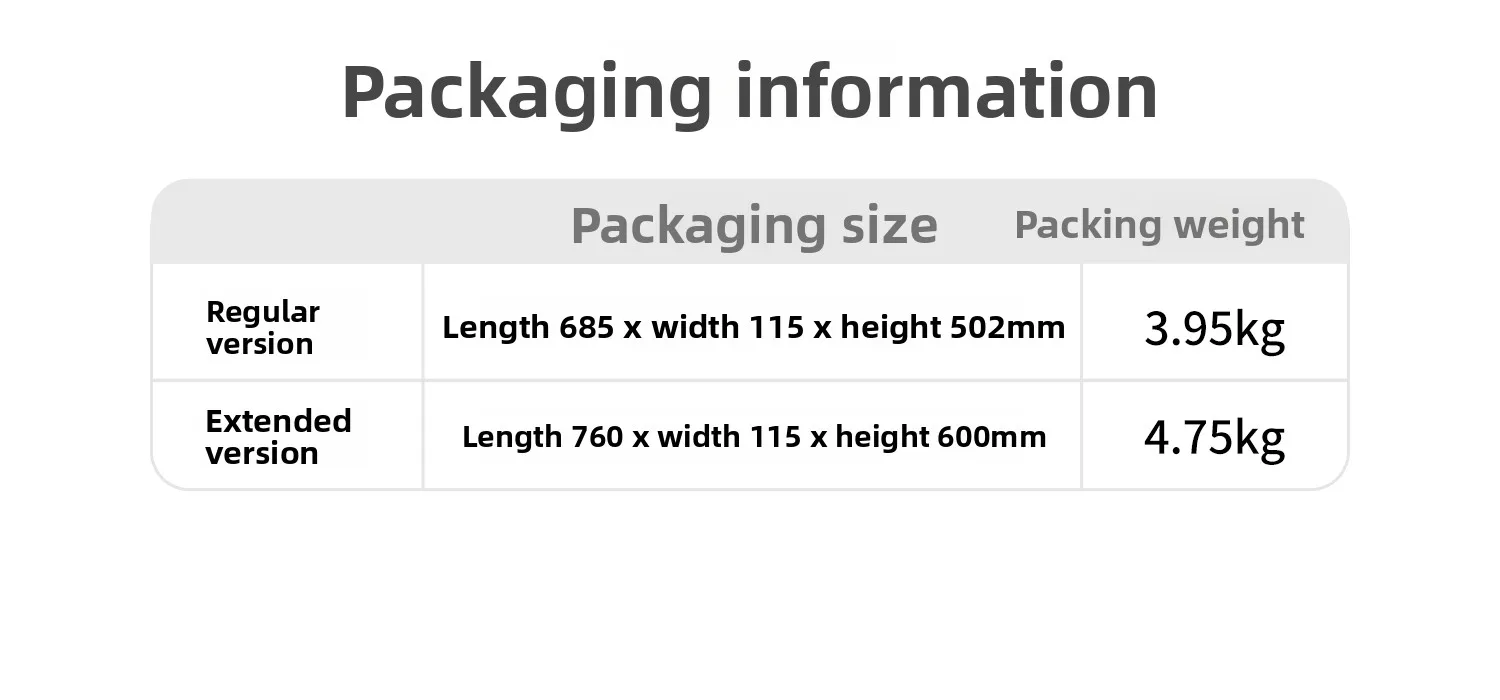Click Length 760 in extended row
1500x700 pixels.
[543, 436]
